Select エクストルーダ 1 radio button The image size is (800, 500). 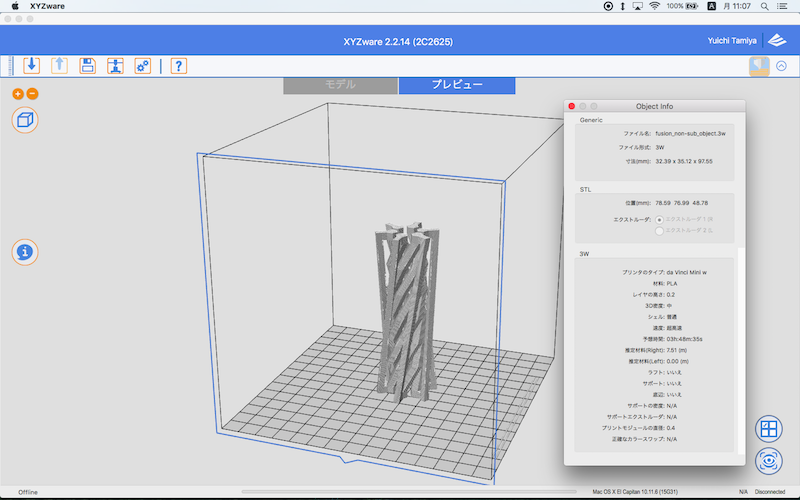[x=659, y=220]
